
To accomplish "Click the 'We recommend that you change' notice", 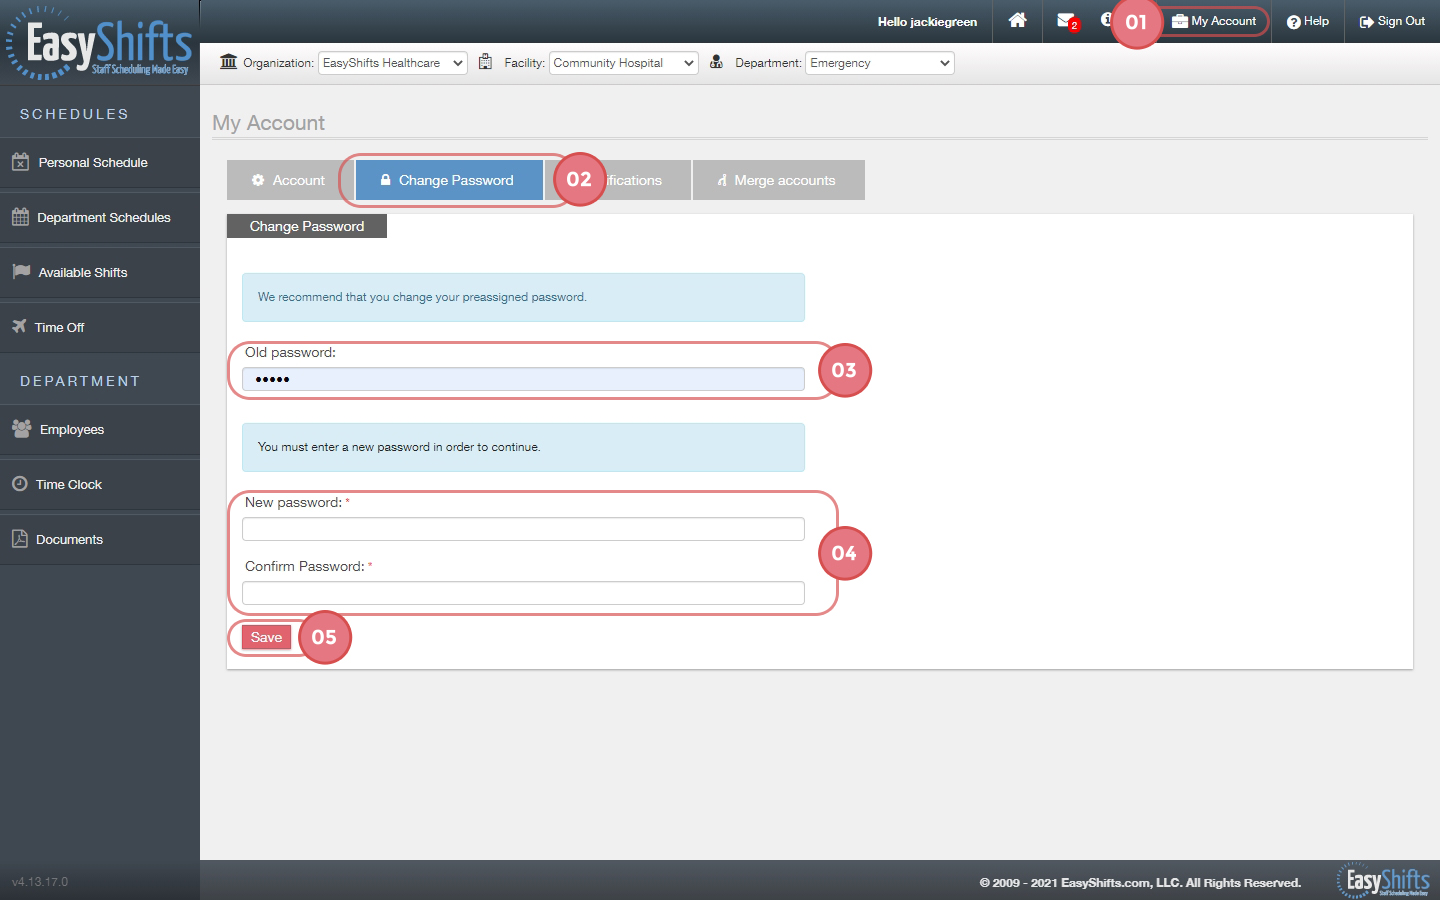I will tap(523, 297).
